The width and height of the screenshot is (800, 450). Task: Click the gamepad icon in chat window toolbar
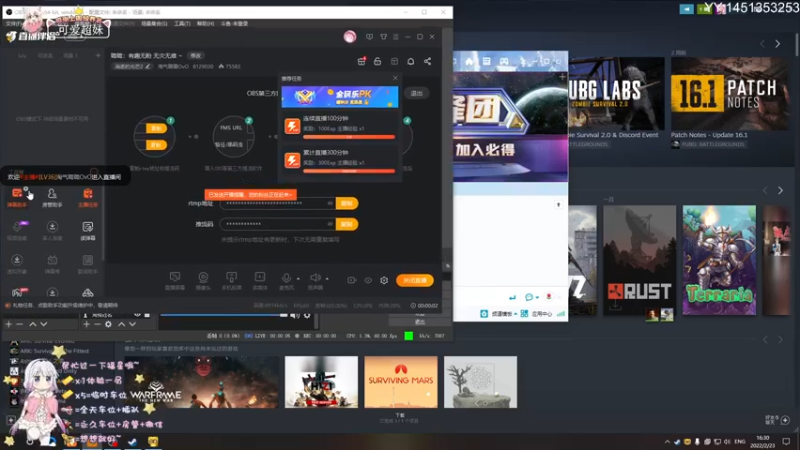(504, 61)
